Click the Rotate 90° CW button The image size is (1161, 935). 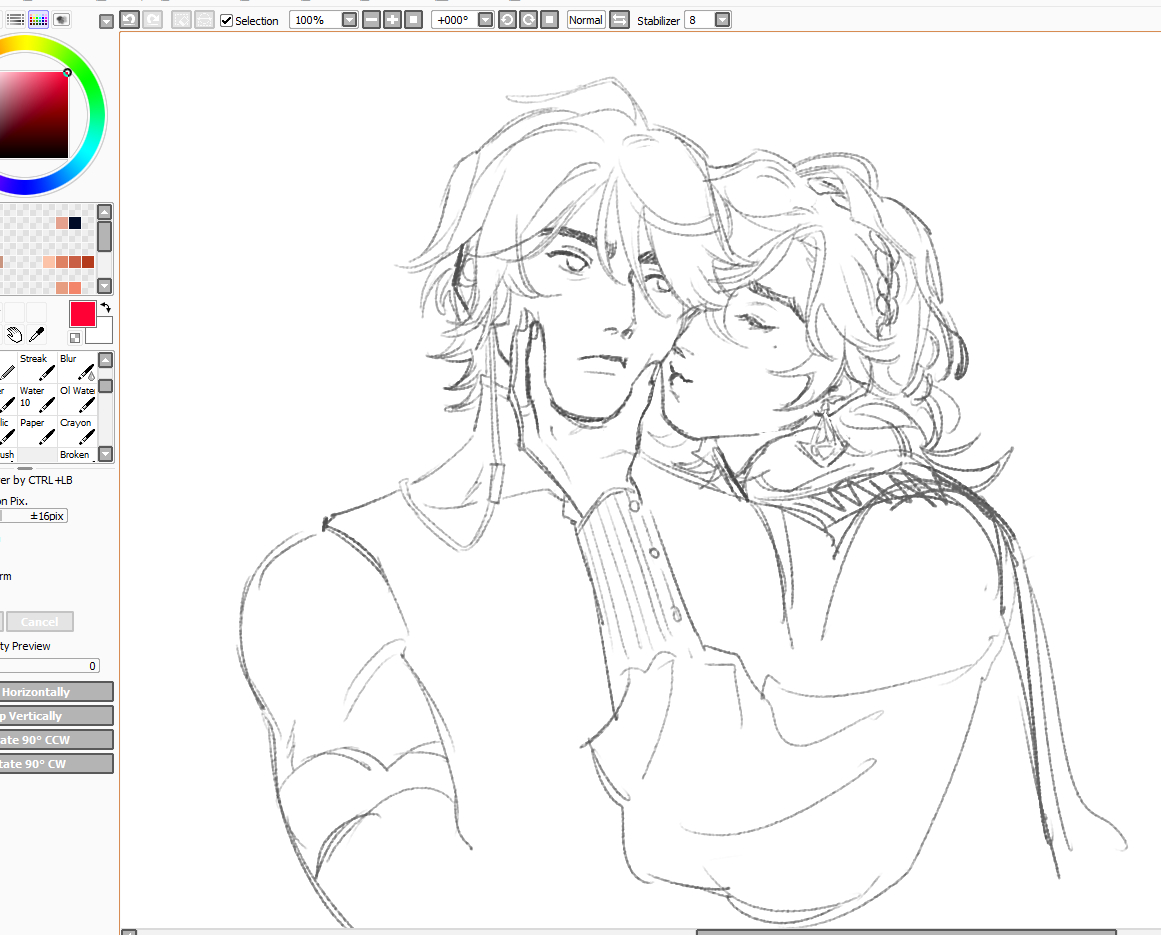click(56, 764)
